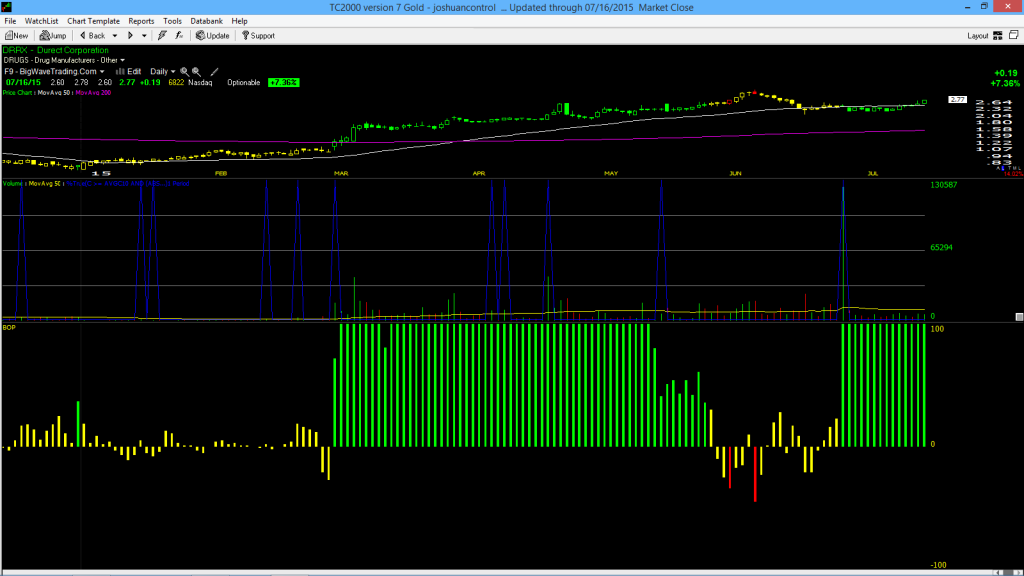Open the Chart Template menu
The image size is (1024, 576).
pos(93,21)
